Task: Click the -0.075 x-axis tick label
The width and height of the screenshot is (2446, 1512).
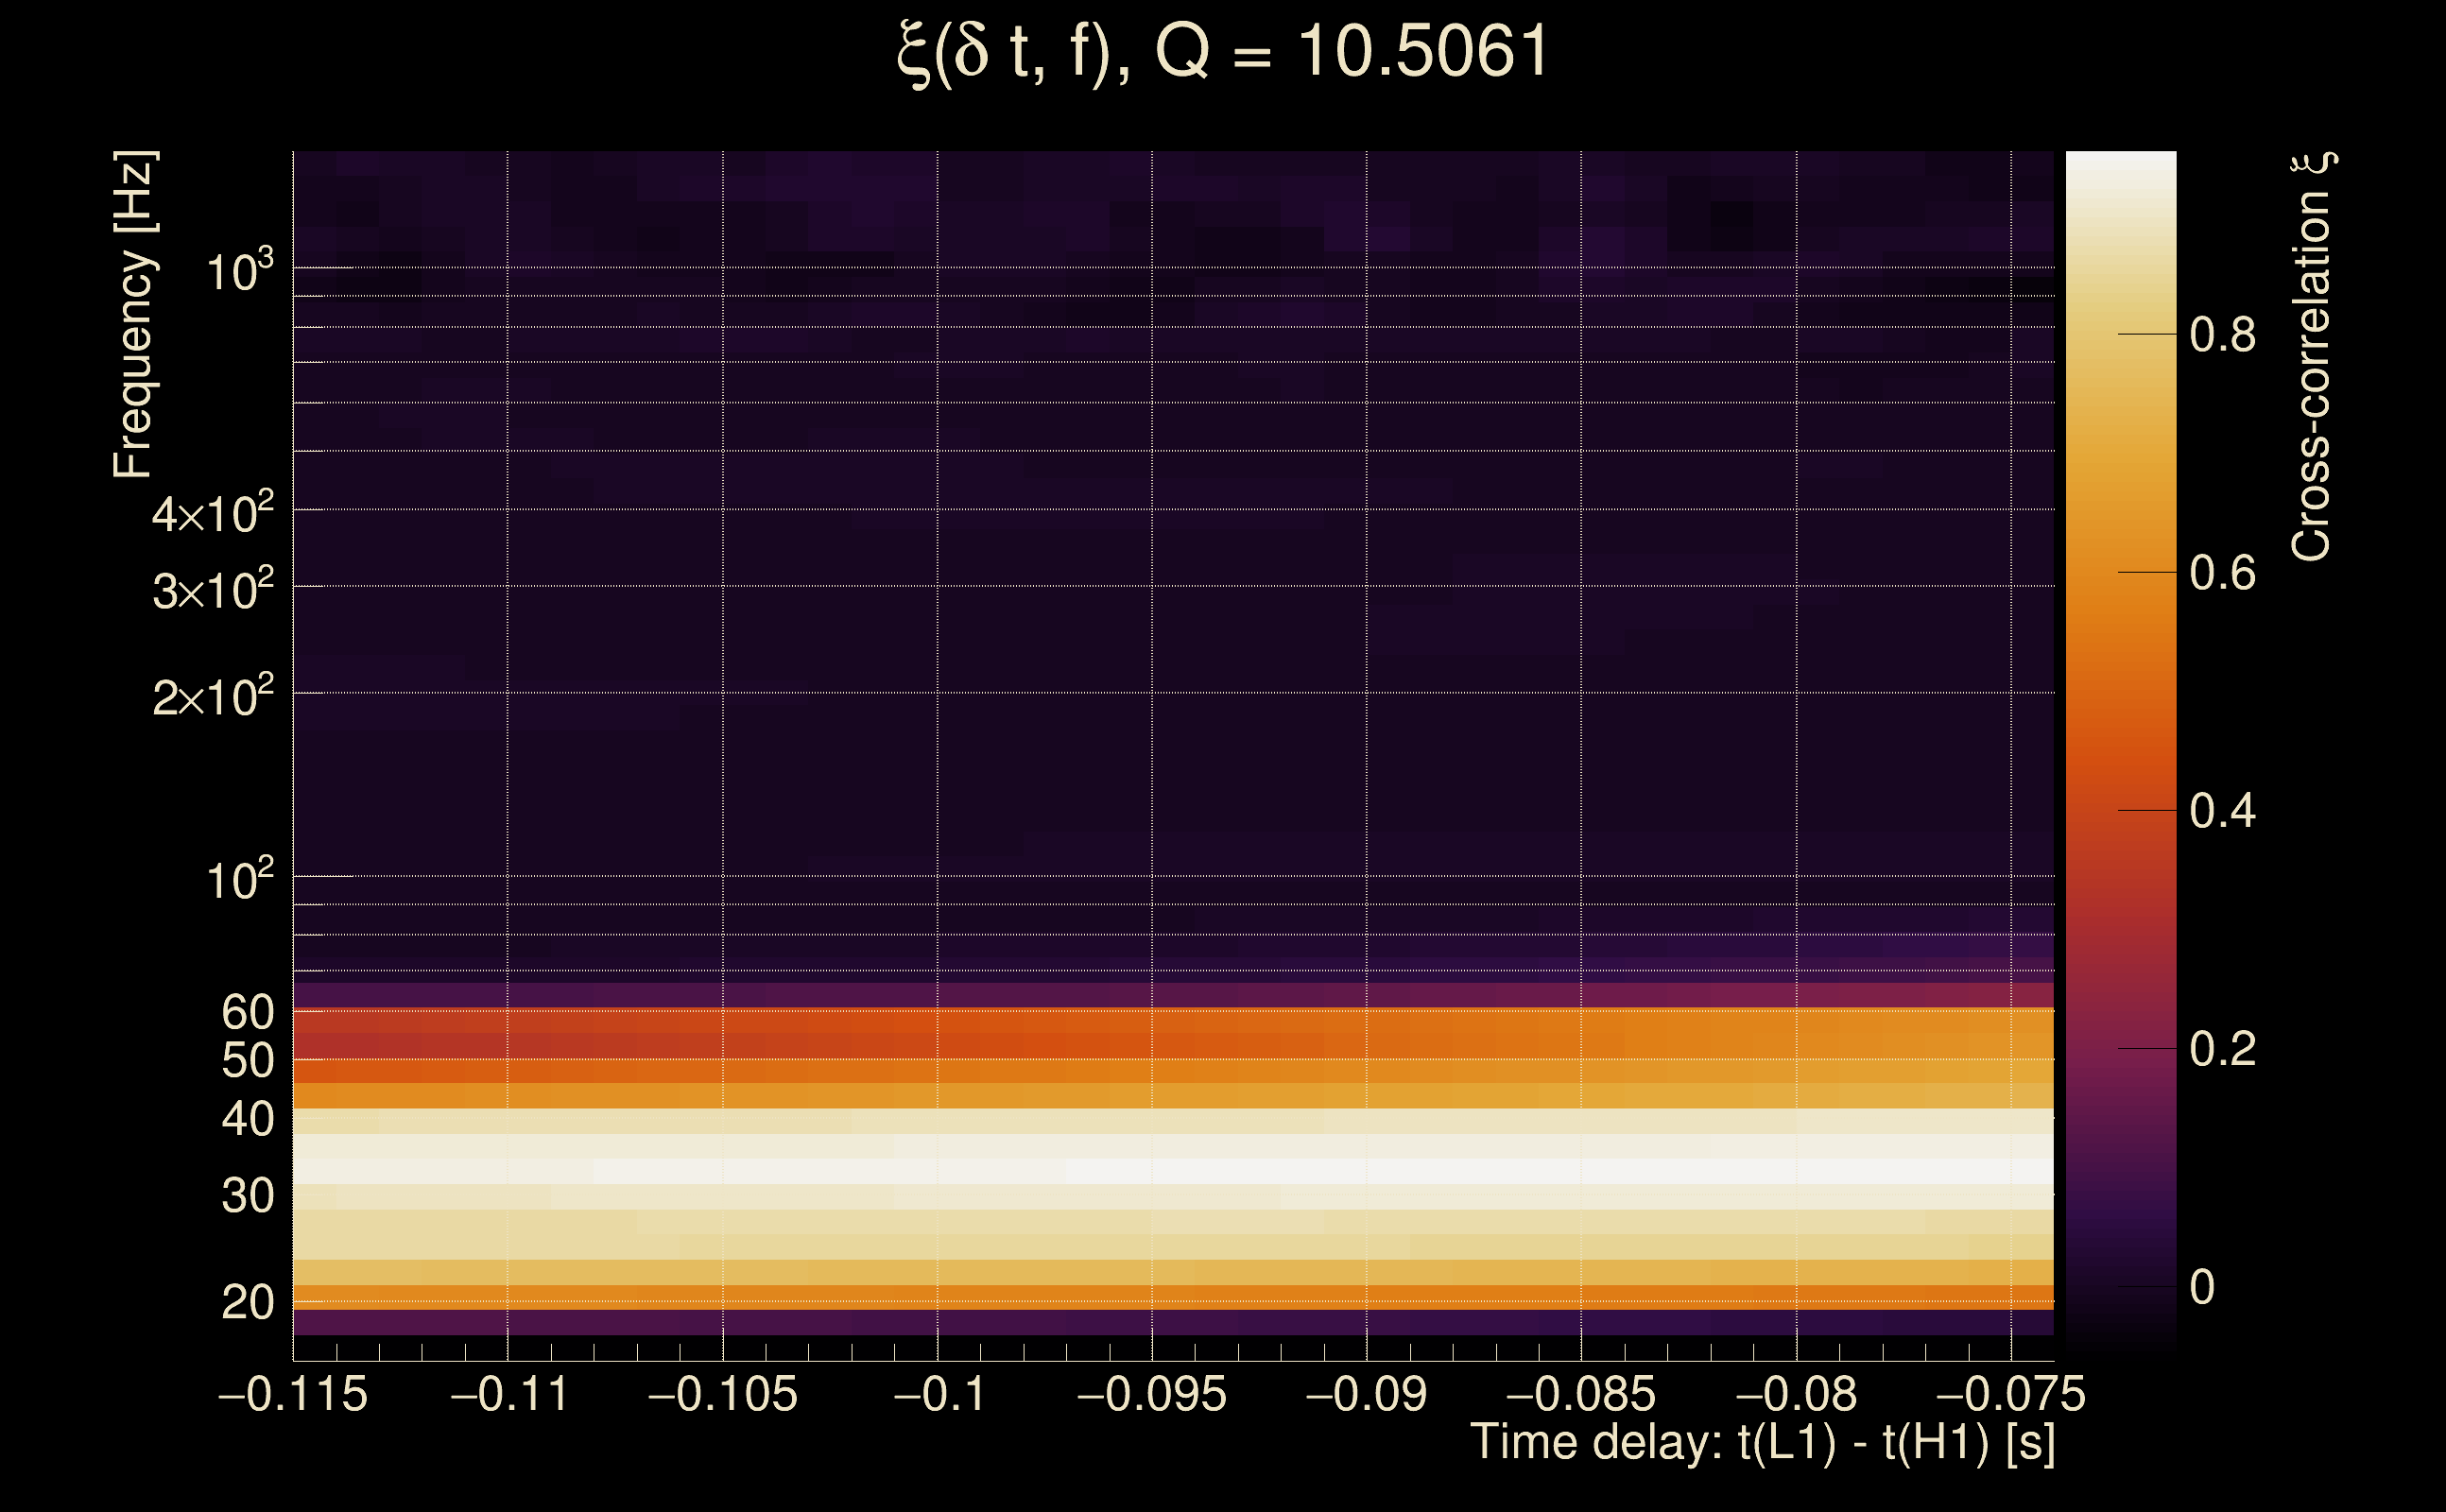Action: (2010, 1395)
